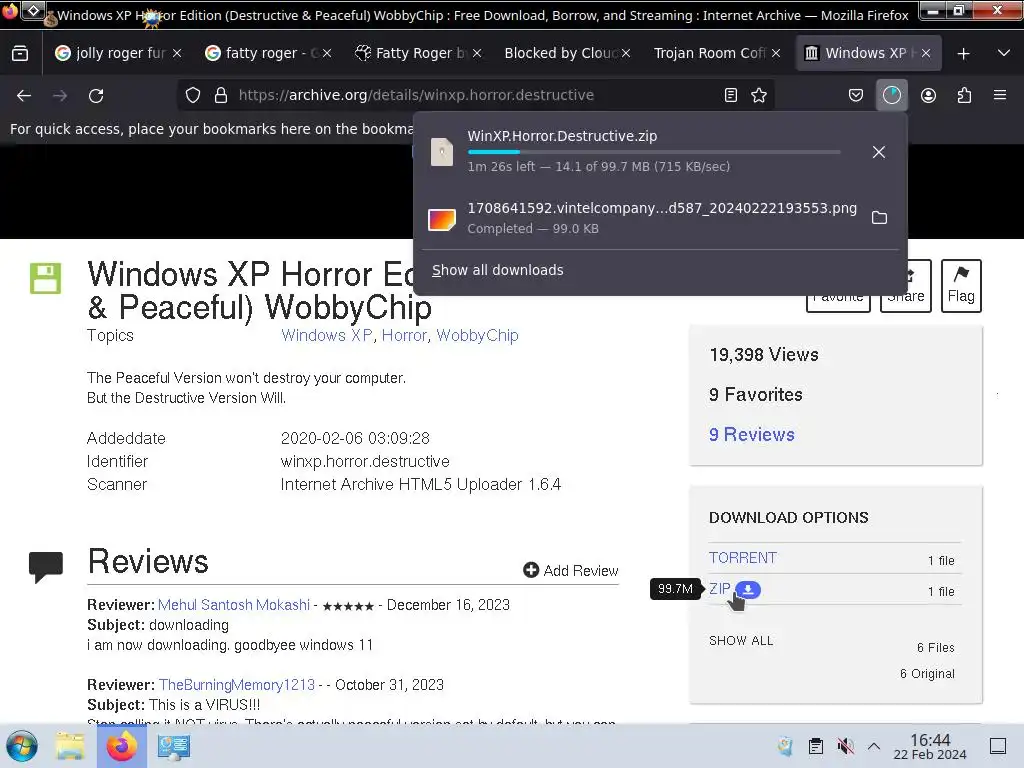Close the jolly roger tab
This screenshot has width=1024, height=768.
(x=177, y=54)
